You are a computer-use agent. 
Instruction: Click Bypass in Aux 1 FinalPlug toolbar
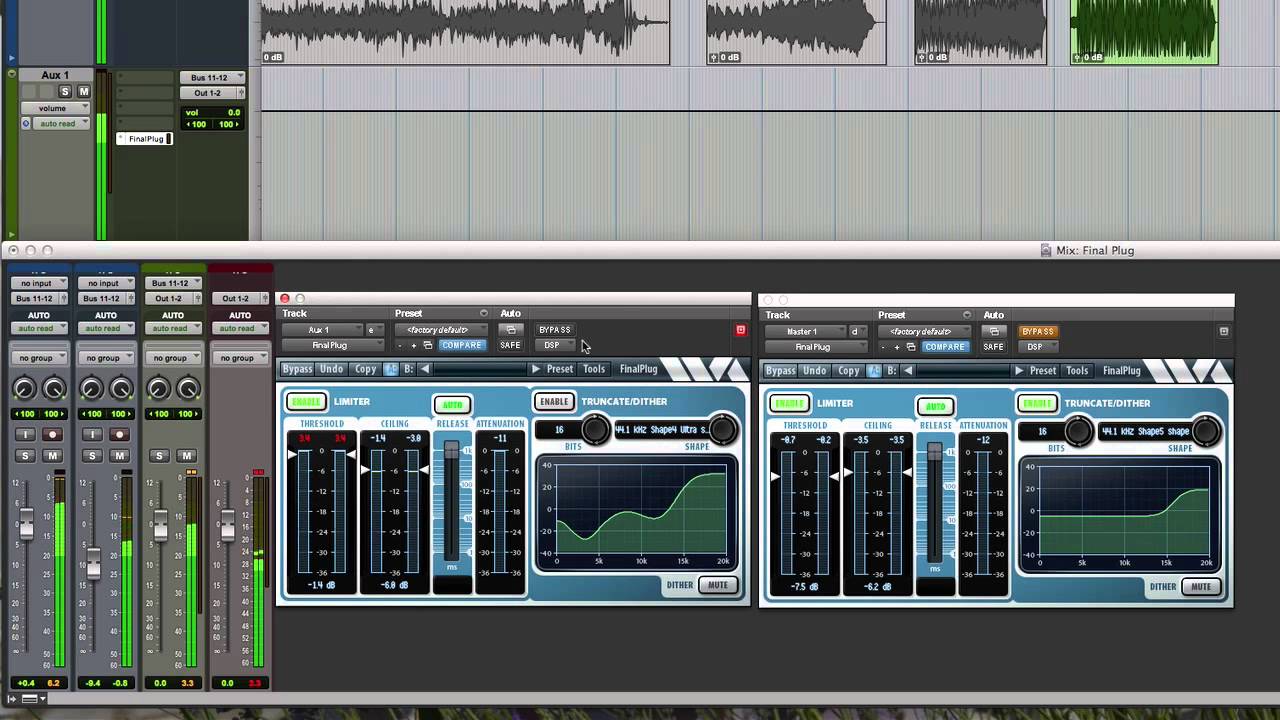[x=297, y=369]
